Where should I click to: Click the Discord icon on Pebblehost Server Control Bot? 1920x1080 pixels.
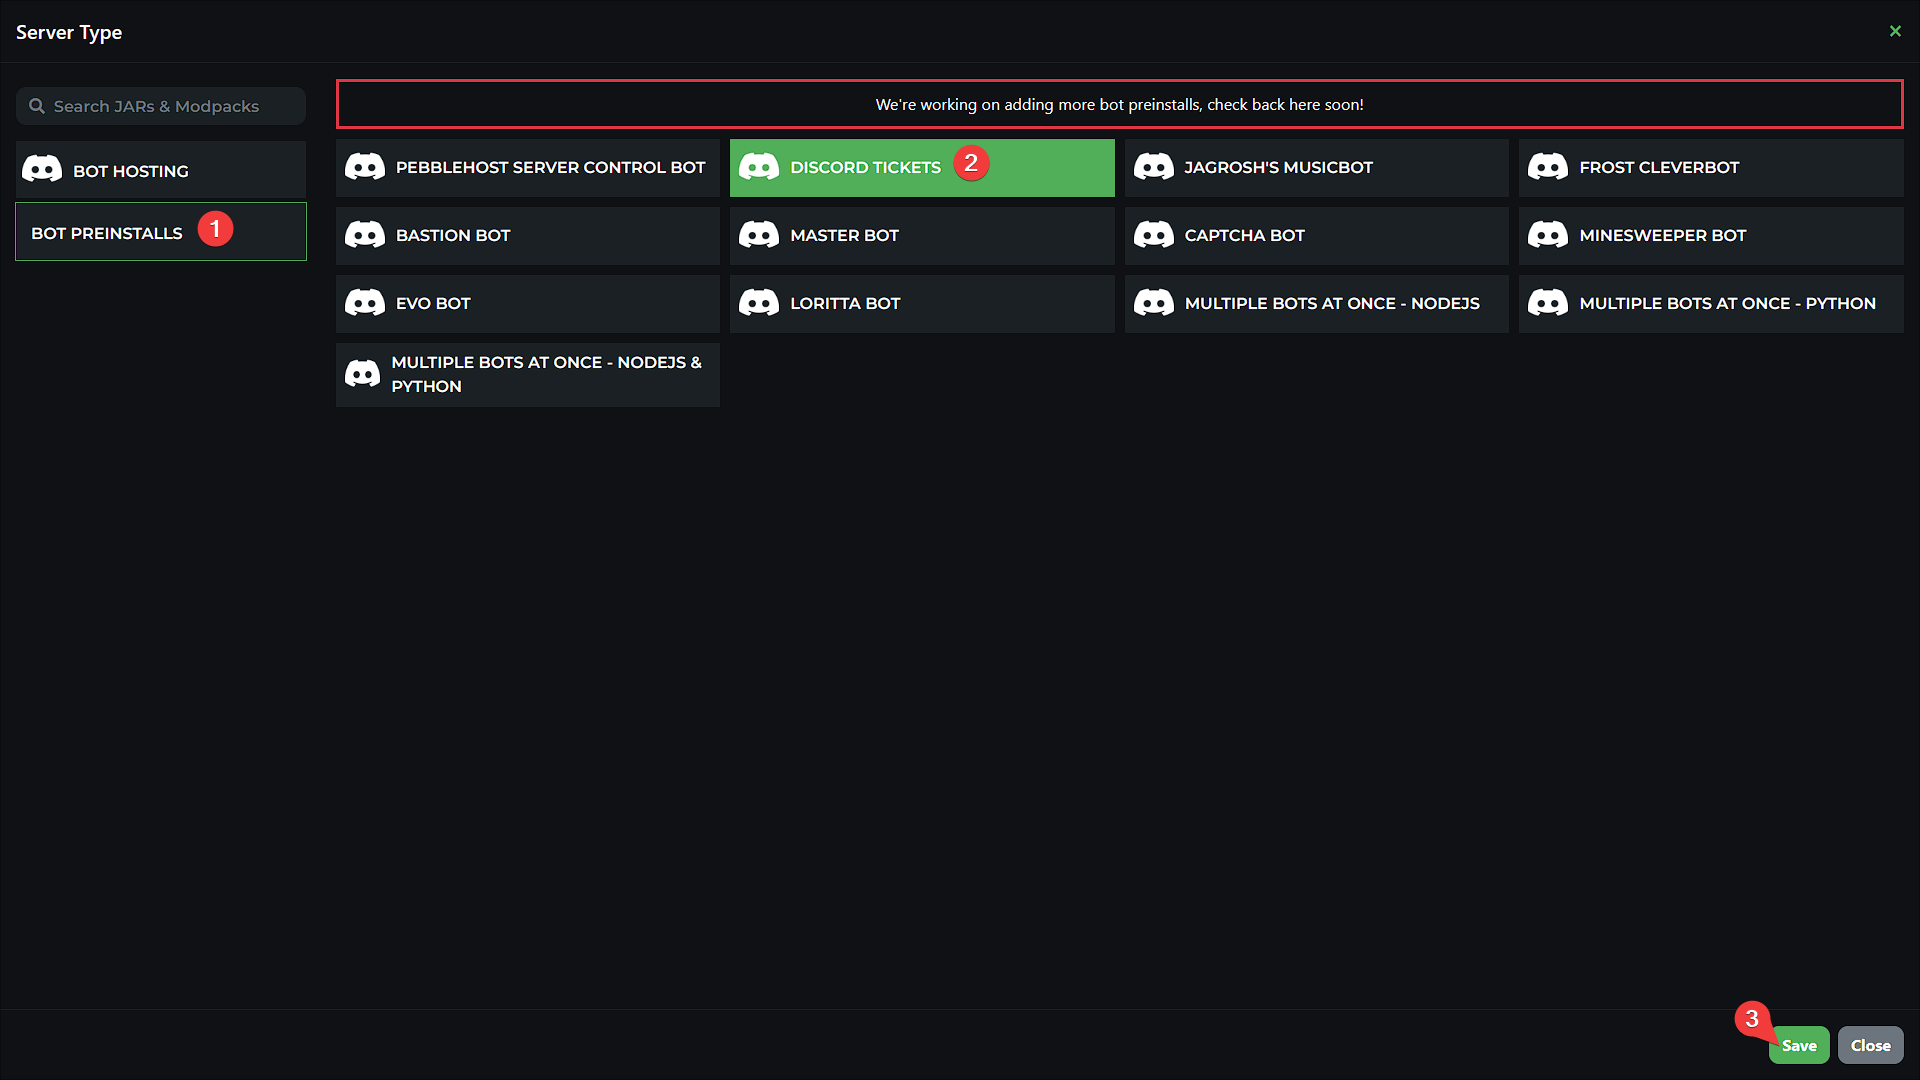tap(365, 167)
